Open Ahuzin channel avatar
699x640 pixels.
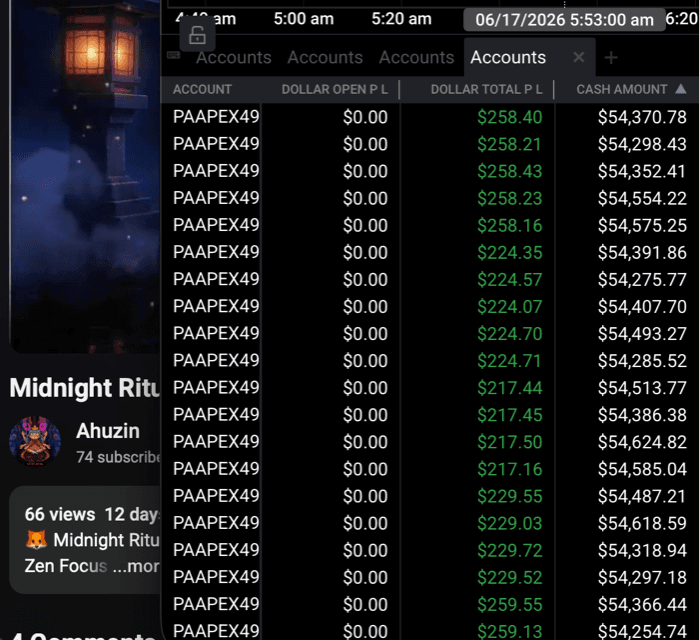coord(35,441)
